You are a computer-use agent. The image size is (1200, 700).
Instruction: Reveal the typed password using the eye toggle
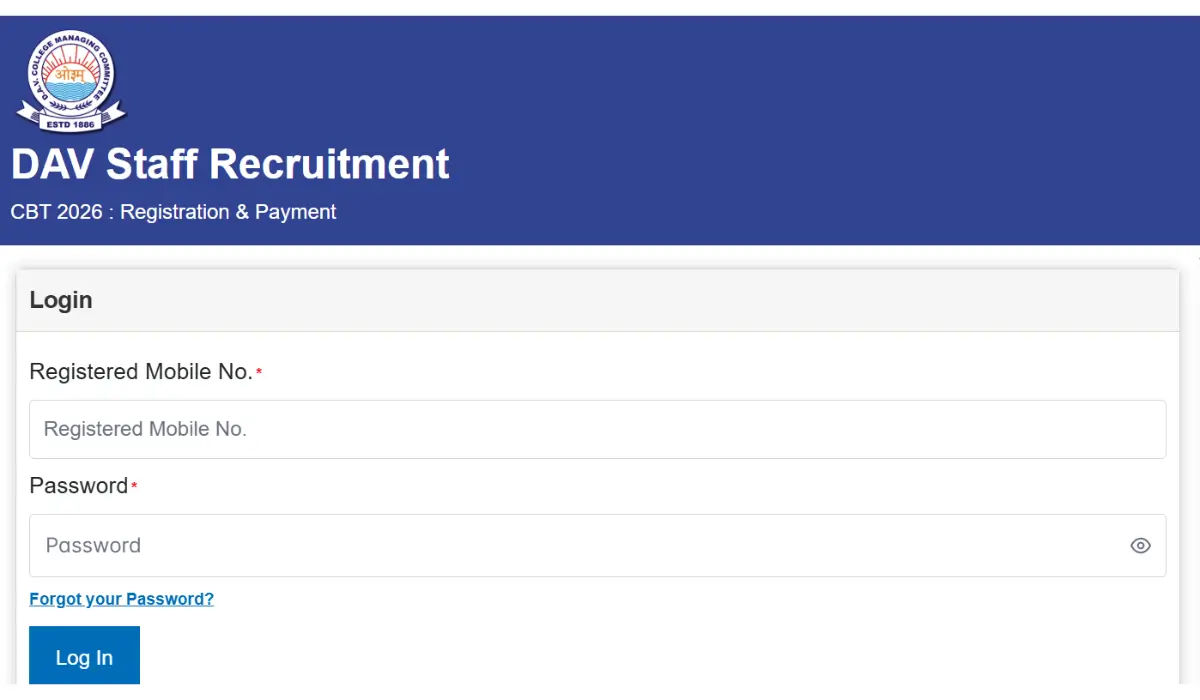tap(1140, 545)
